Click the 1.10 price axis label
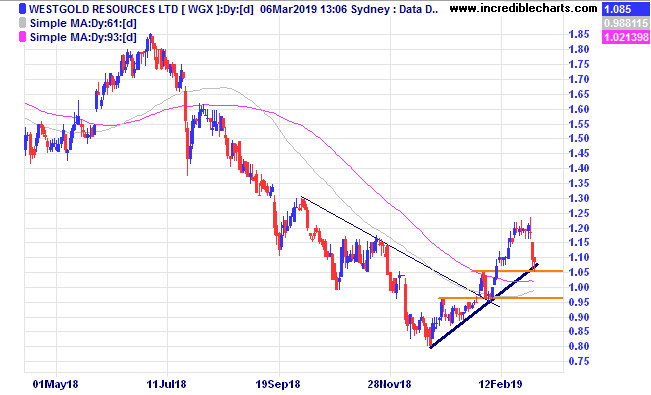Viewport: 651px width, 395px height. click(x=579, y=257)
